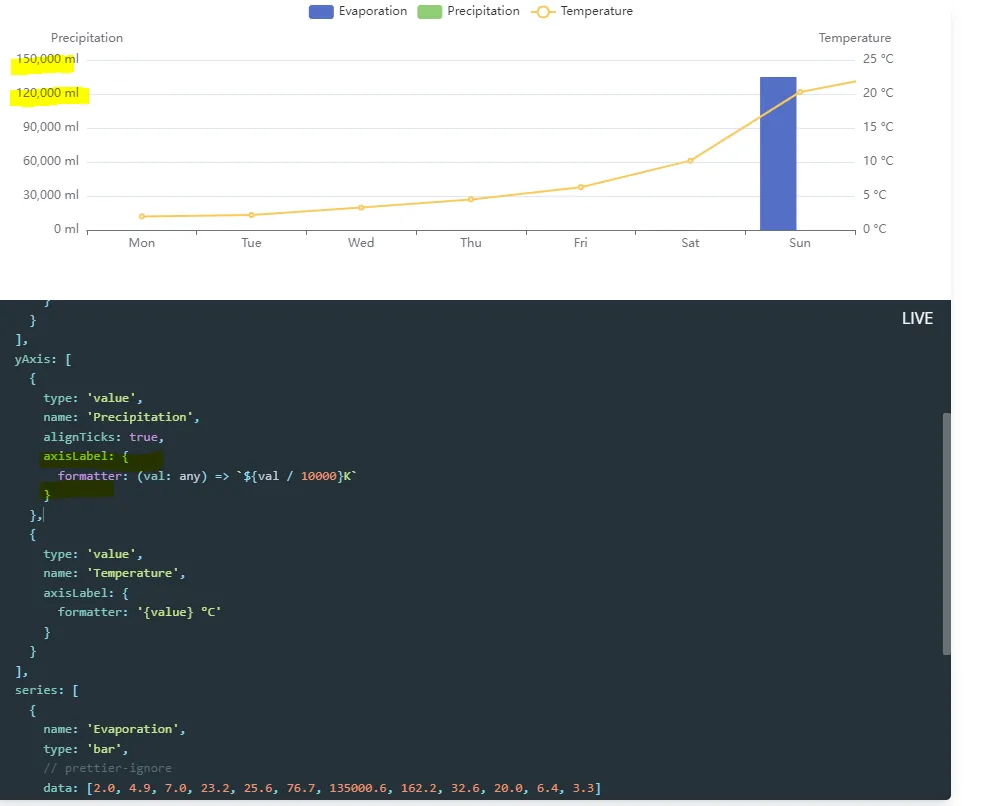Viewport: 996px width, 806px height.
Task: Click the Temperature data point for Sat
Action: pyautogui.click(x=690, y=161)
